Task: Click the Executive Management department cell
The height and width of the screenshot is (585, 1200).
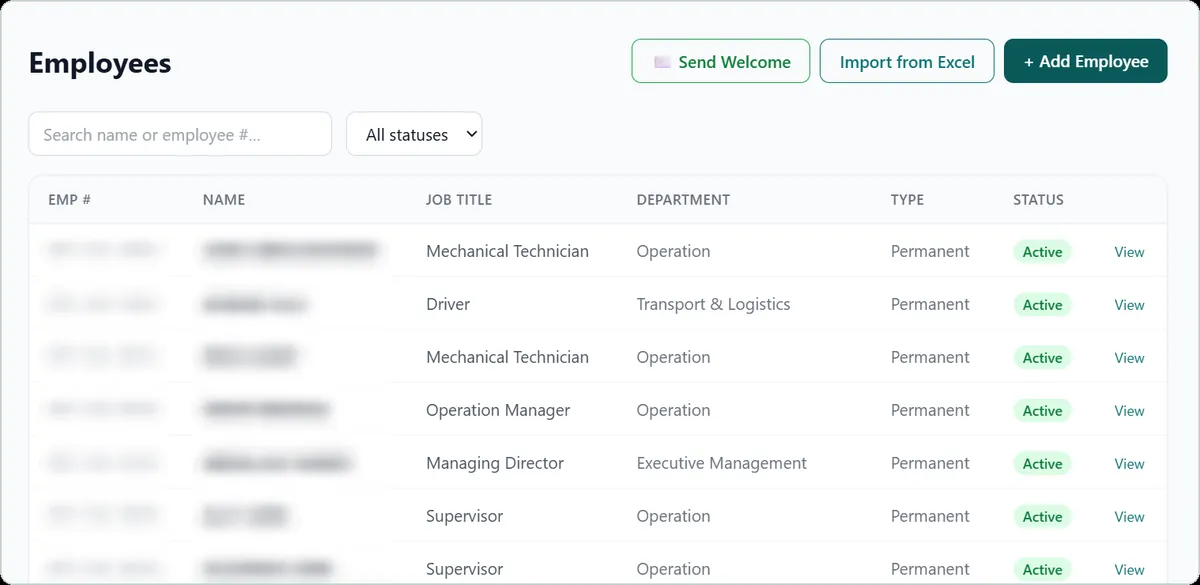Action: tap(722, 463)
